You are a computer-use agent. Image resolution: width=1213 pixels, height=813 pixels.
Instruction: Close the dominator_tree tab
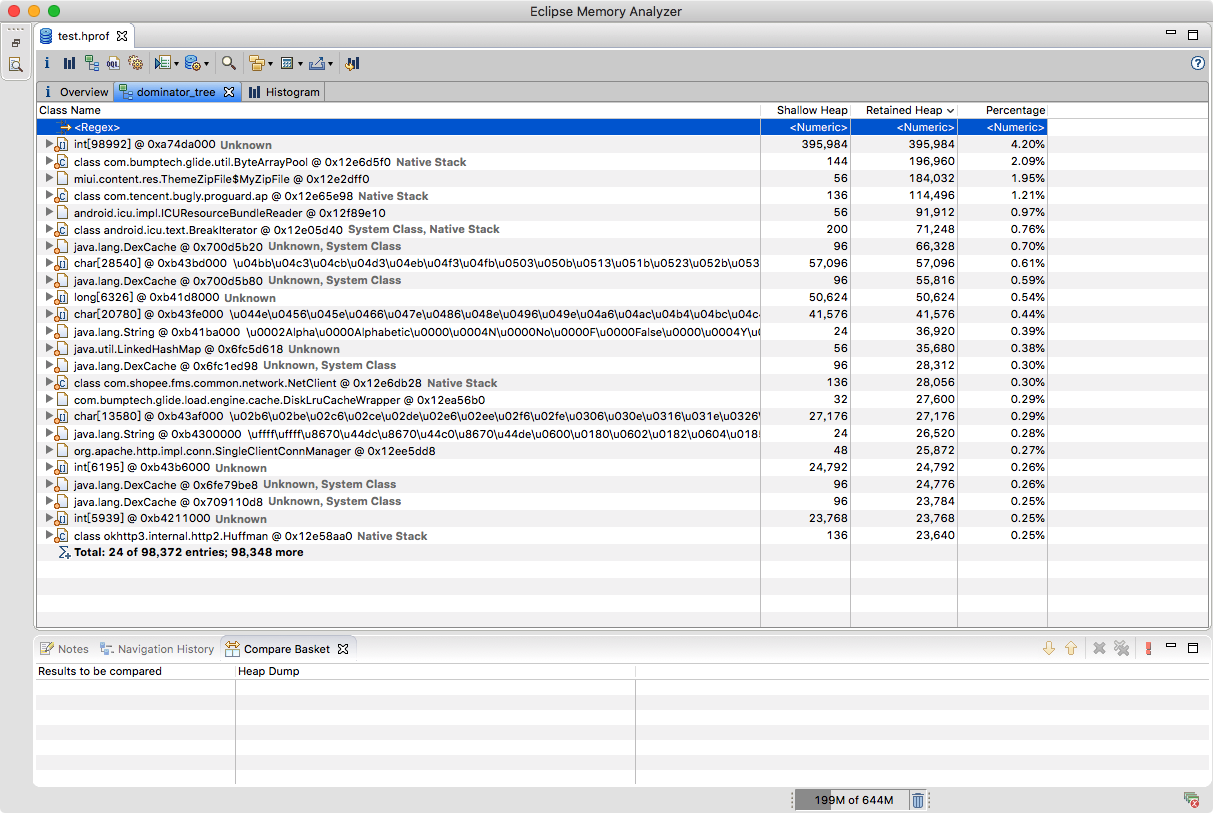tap(228, 92)
